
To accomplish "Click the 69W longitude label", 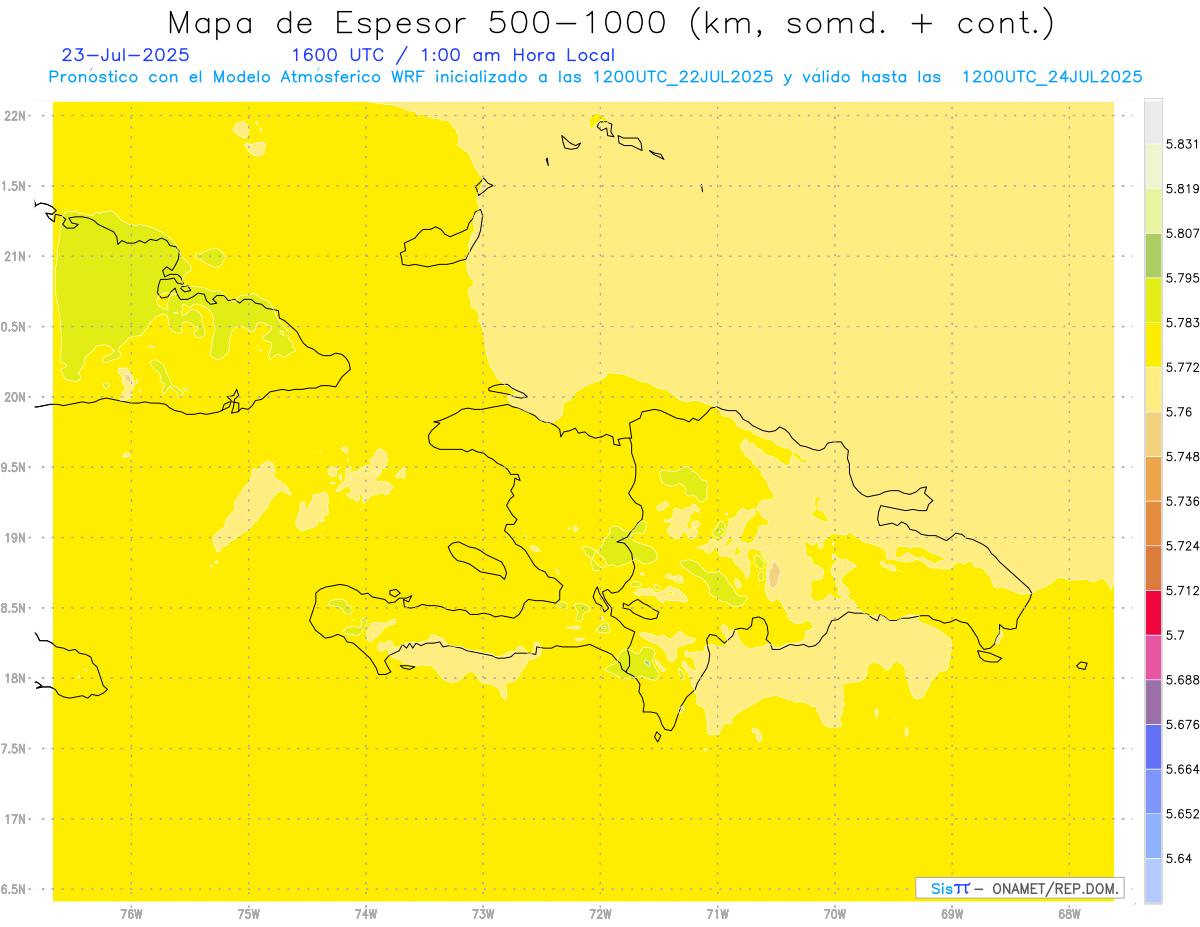I will [952, 914].
